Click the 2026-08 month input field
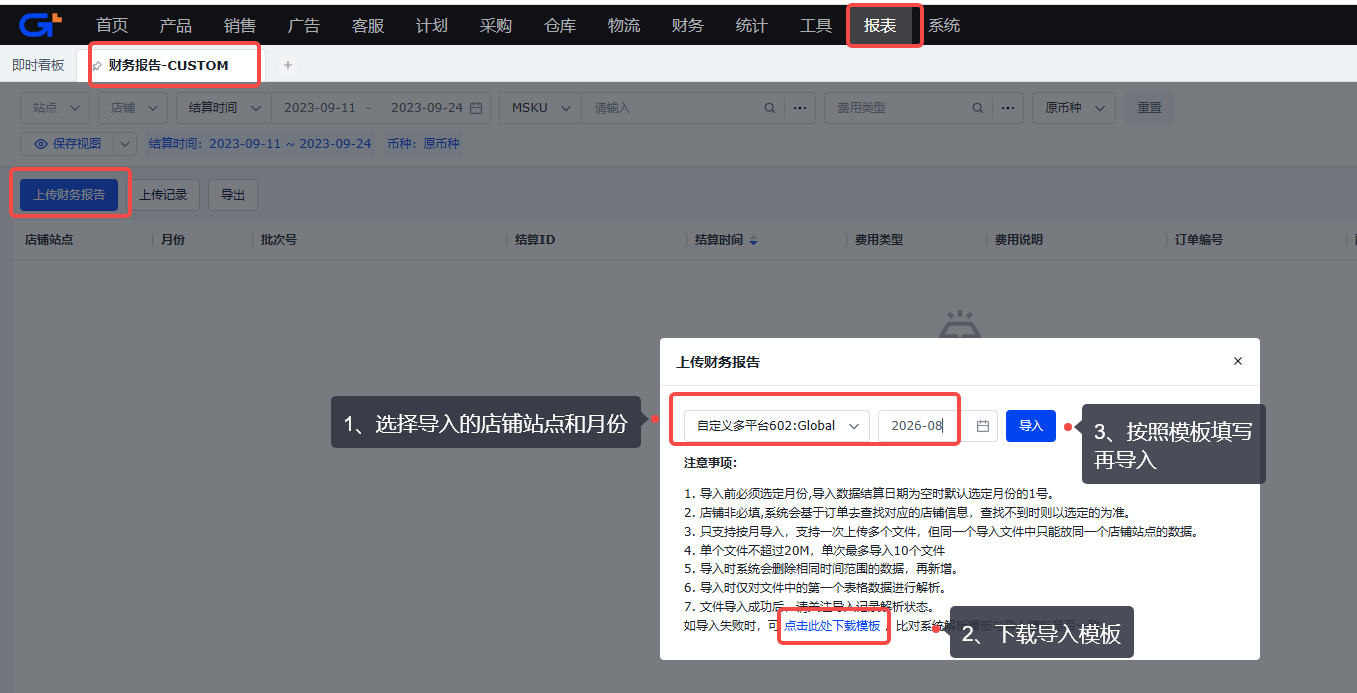1357x693 pixels. pyautogui.click(x=926, y=426)
